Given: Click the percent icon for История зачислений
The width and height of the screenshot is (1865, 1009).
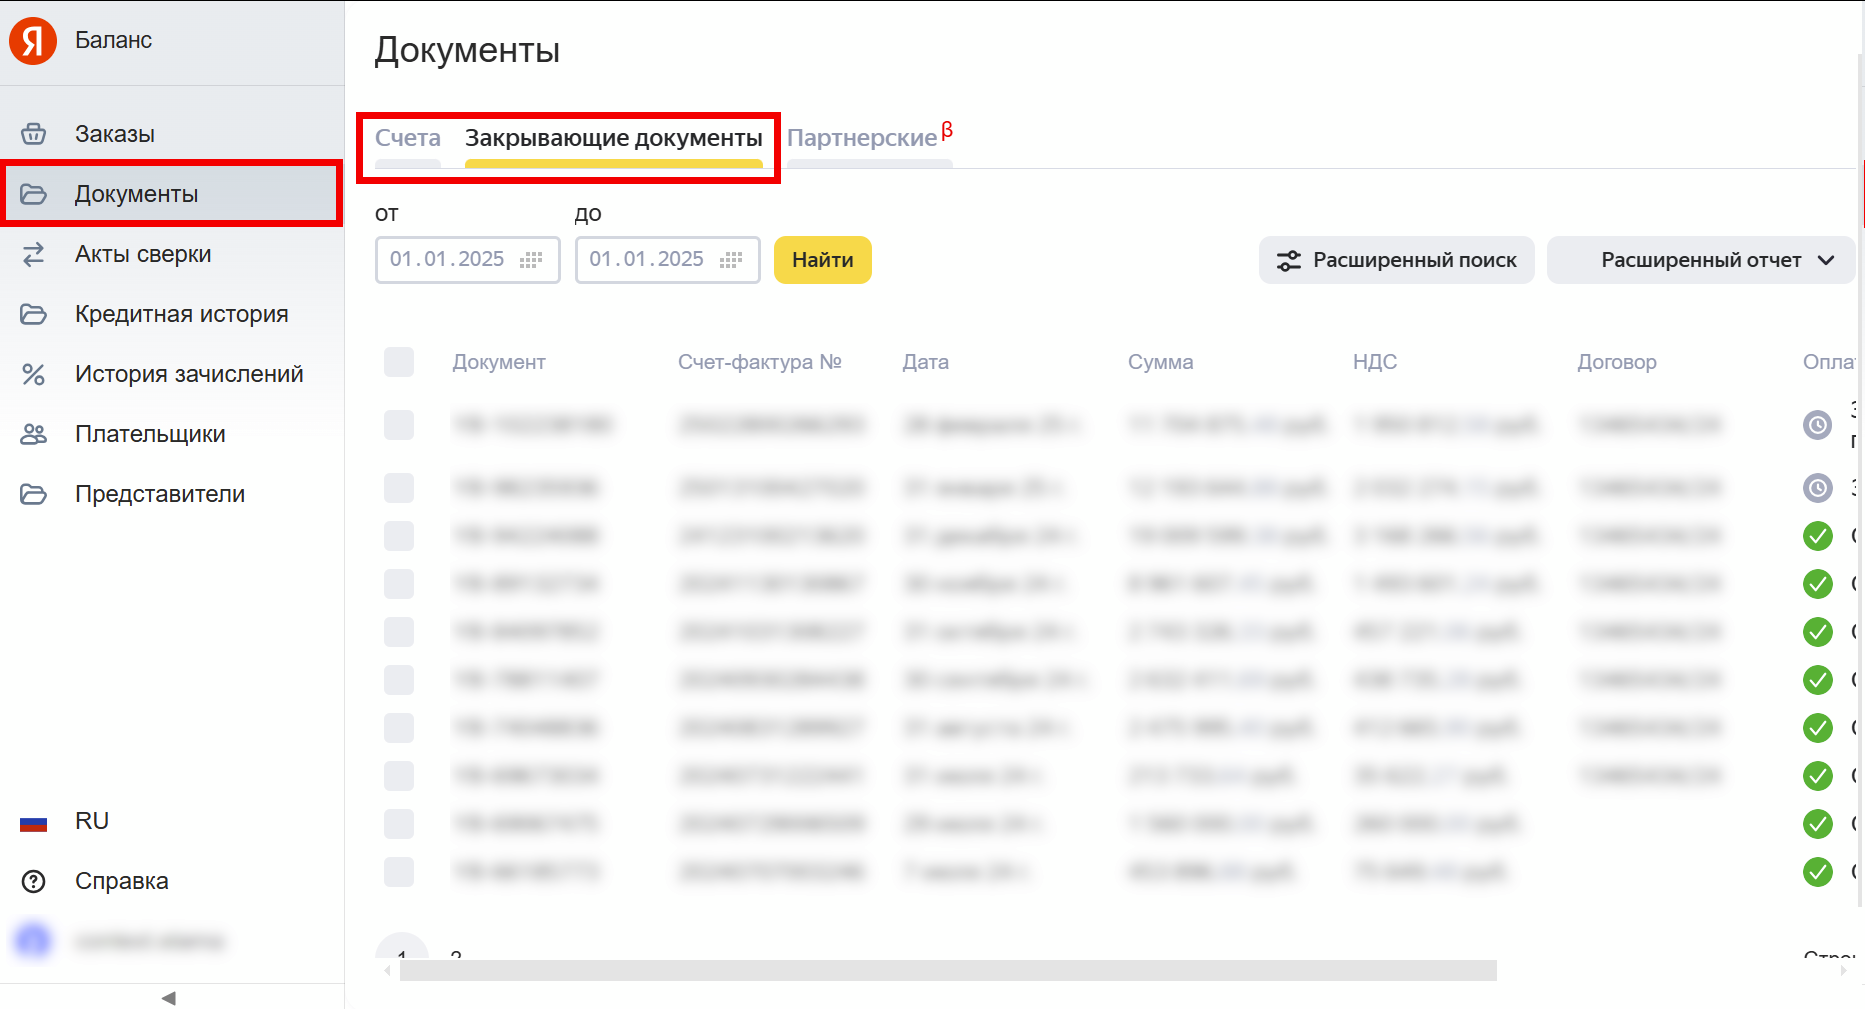Looking at the screenshot, I should (x=33, y=374).
